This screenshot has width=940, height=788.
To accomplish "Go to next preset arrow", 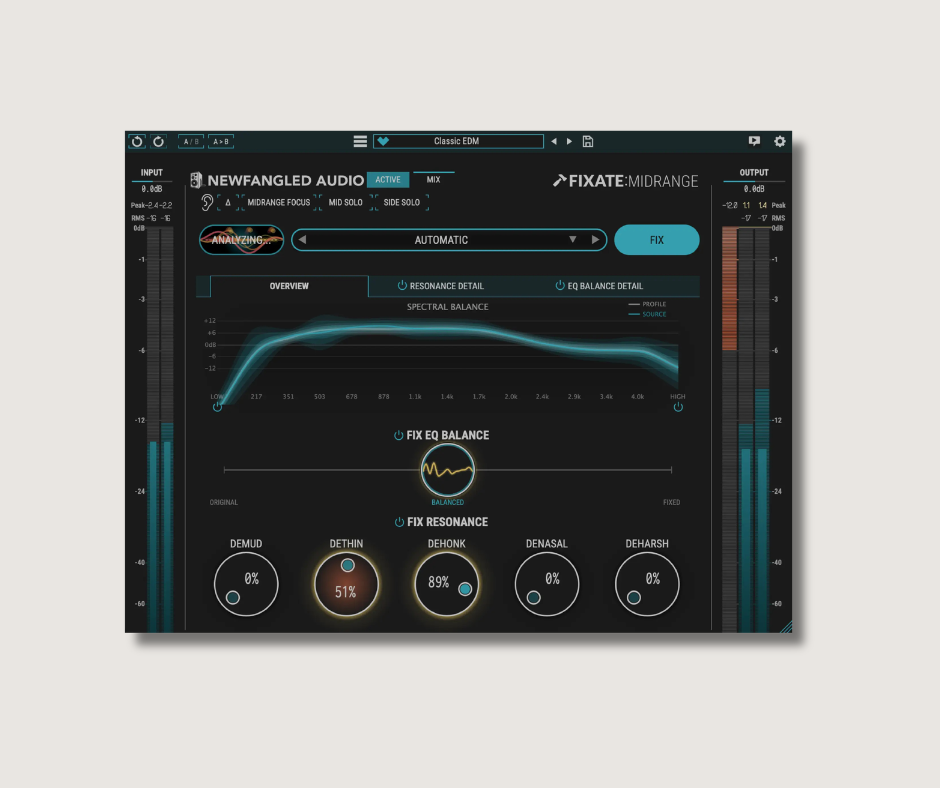I will [x=570, y=142].
